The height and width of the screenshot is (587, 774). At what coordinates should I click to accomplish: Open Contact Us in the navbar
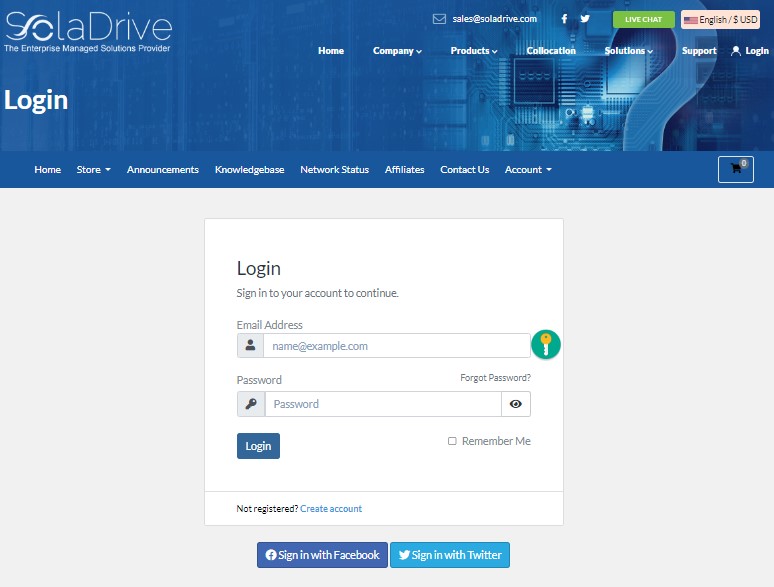click(464, 169)
